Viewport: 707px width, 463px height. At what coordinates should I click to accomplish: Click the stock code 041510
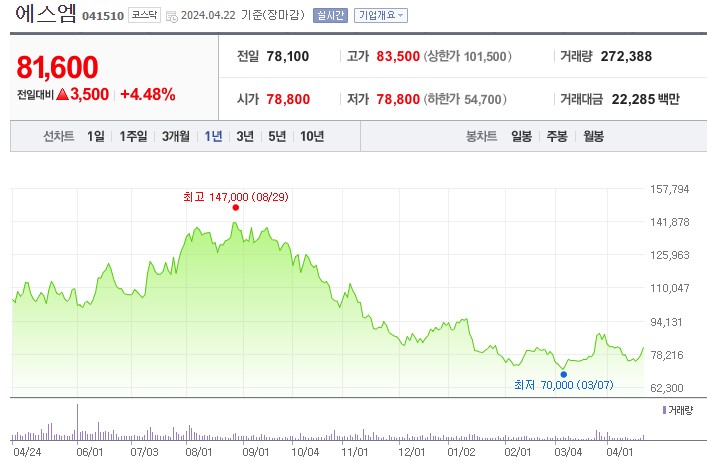tap(103, 16)
